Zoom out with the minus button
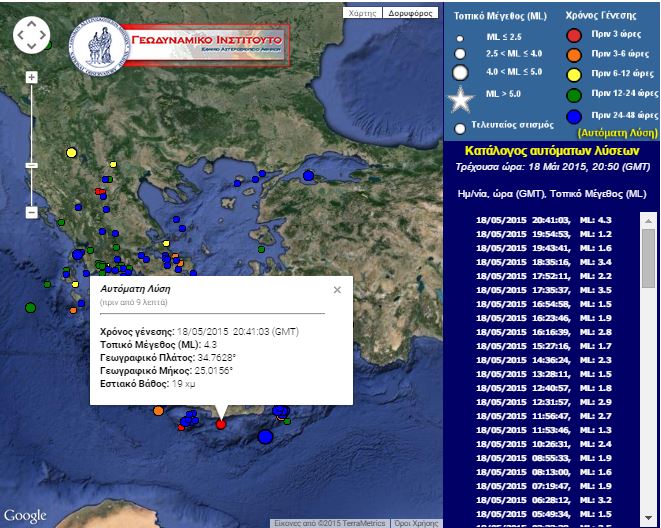 [x=32, y=212]
